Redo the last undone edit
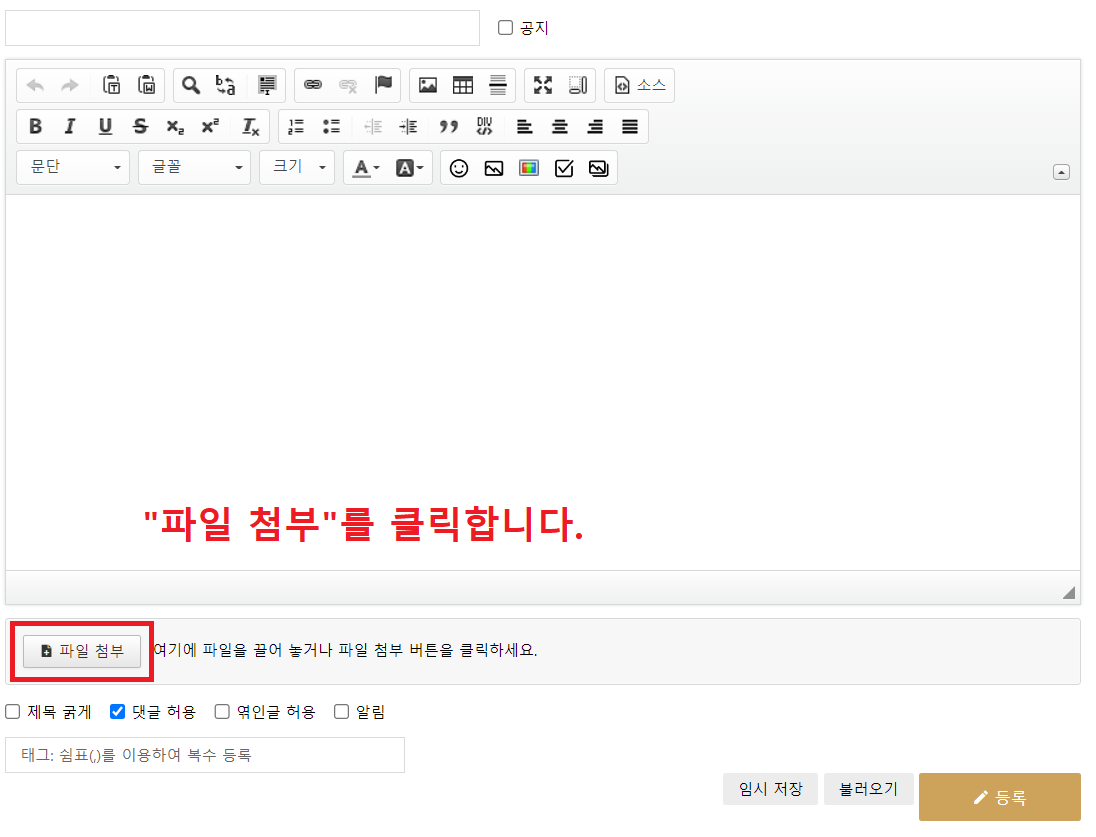This screenshot has height=837, width=1096. point(70,85)
